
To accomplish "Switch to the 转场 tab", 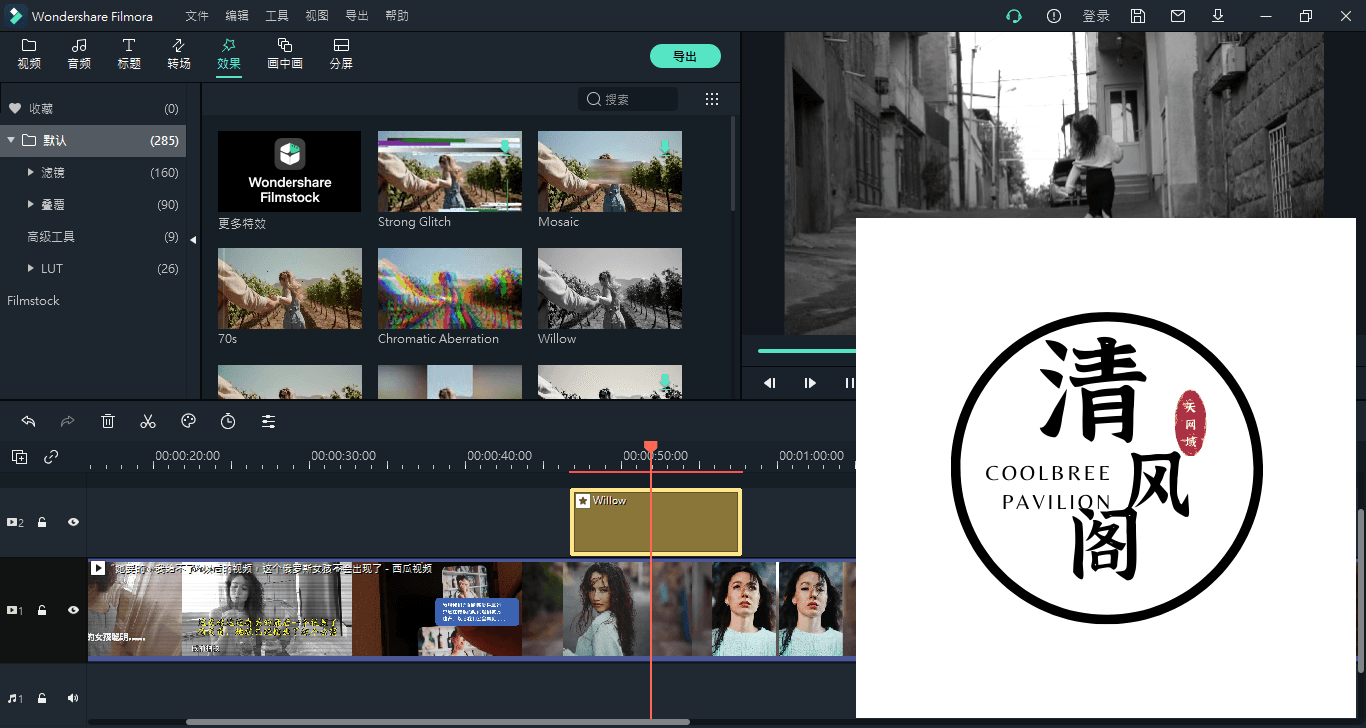I will (x=179, y=54).
